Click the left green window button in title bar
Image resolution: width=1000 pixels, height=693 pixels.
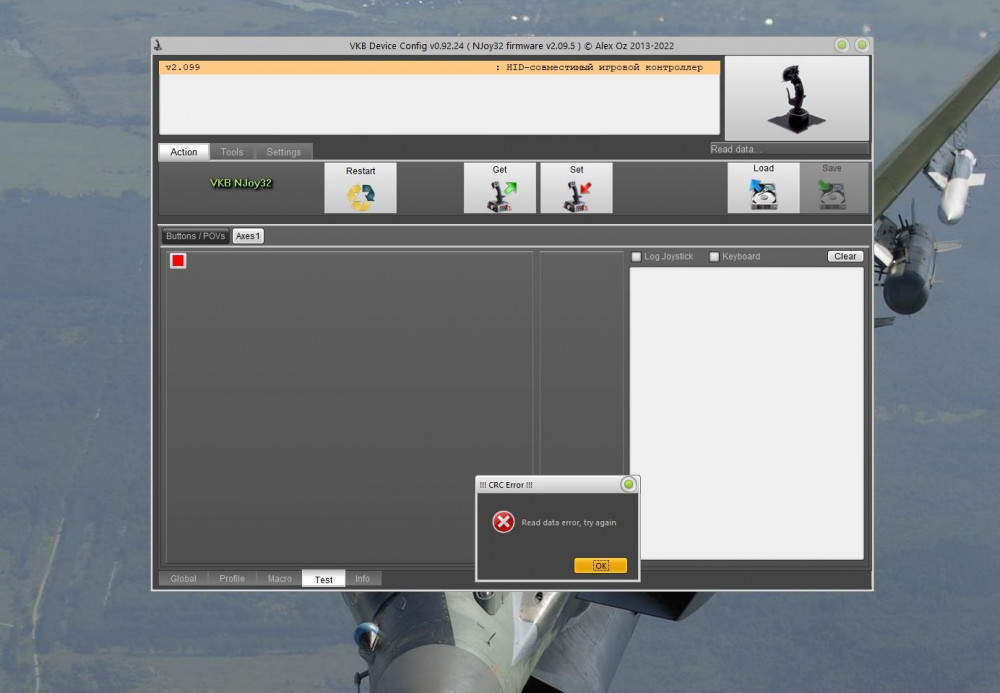click(842, 45)
